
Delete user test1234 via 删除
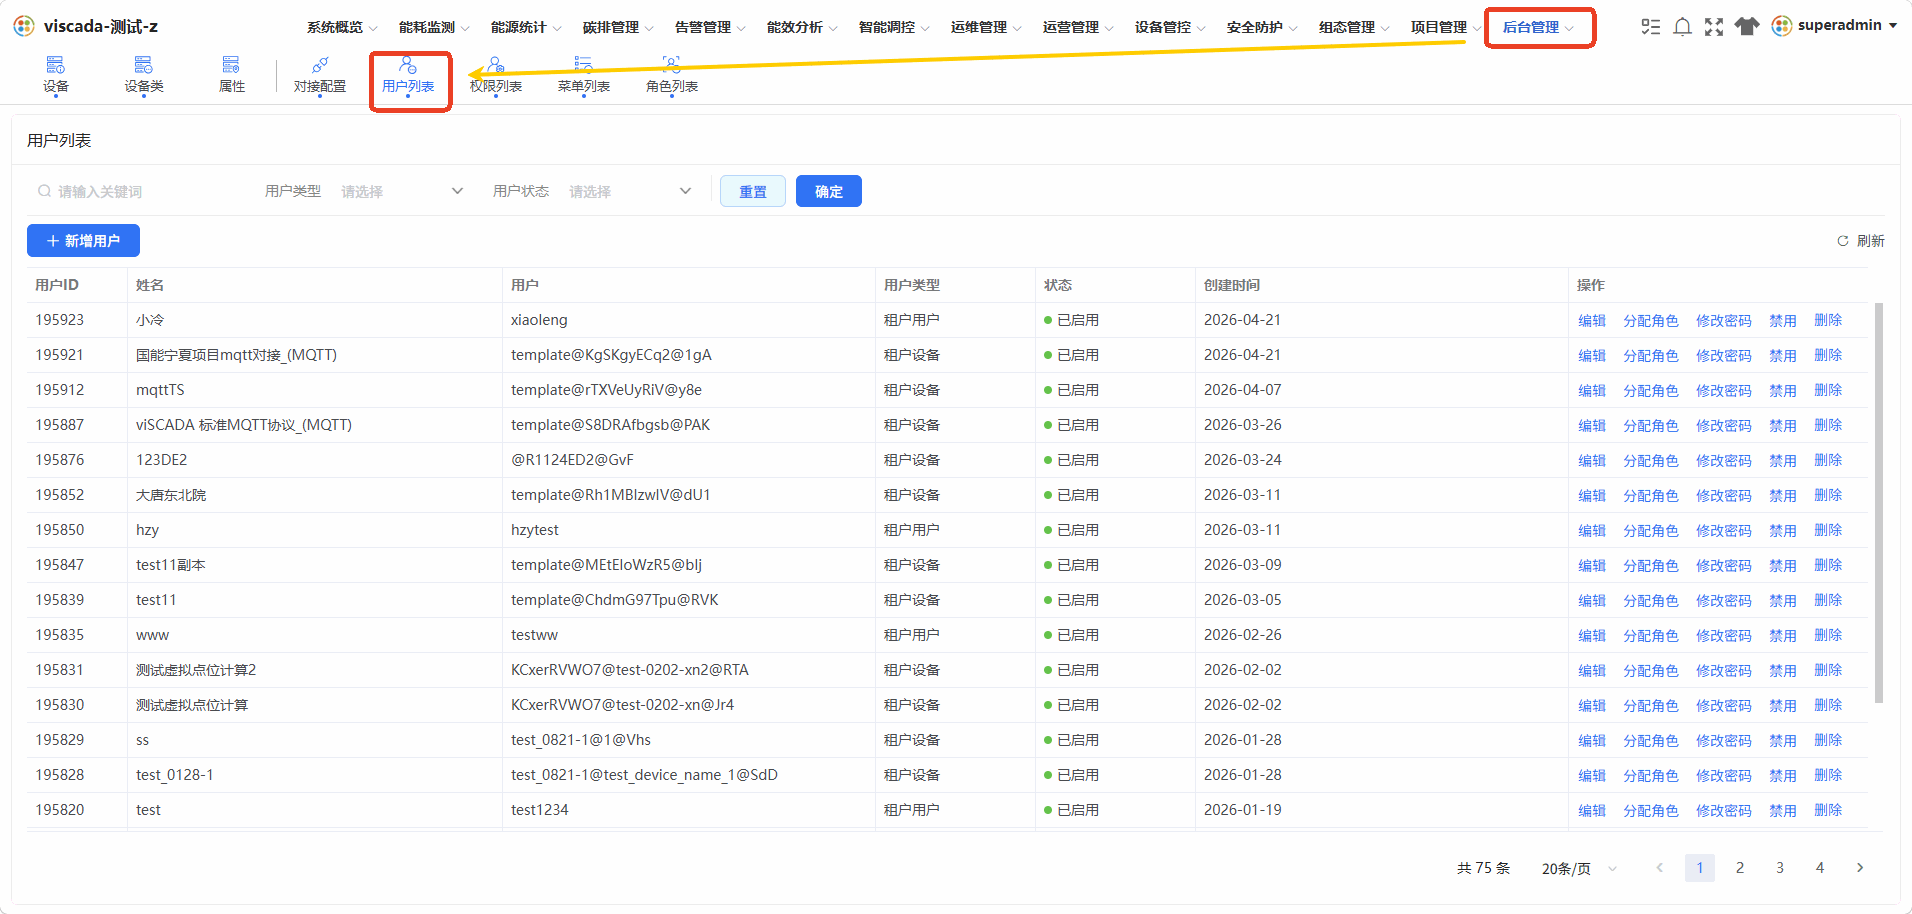pos(1828,810)
